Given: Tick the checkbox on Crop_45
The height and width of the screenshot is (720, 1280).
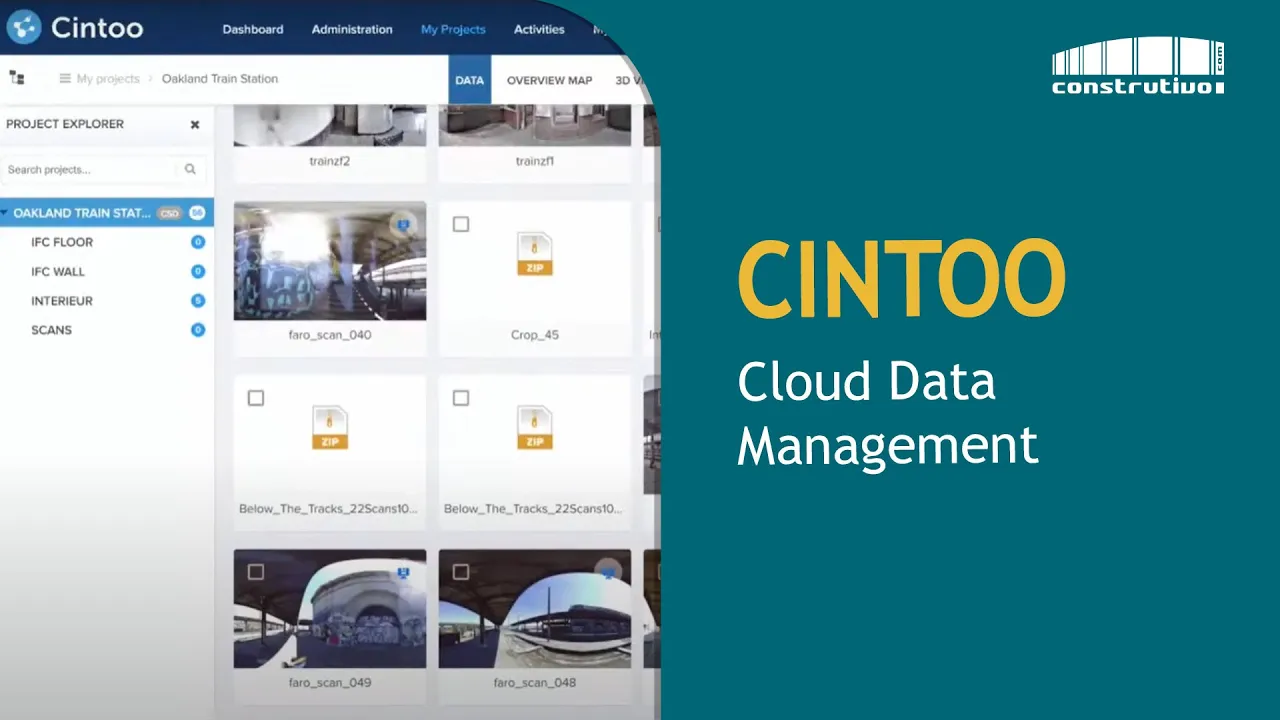Looking at the screenshot, I should click(461, 224).
